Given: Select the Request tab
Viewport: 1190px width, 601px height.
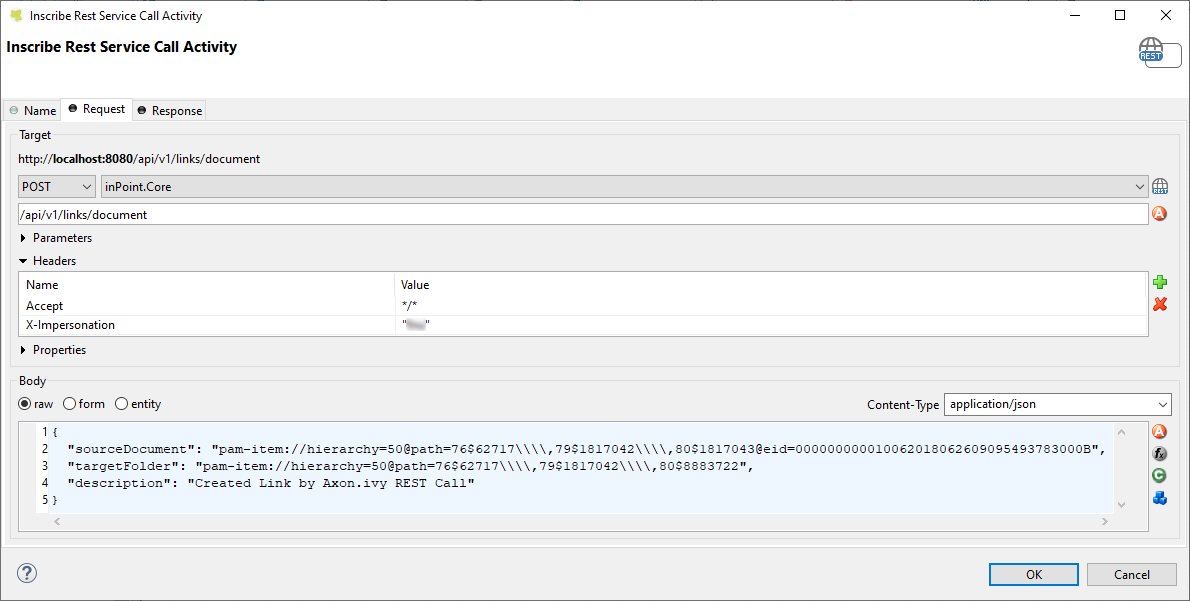Looking at the screenshot, I should [96, 109].
